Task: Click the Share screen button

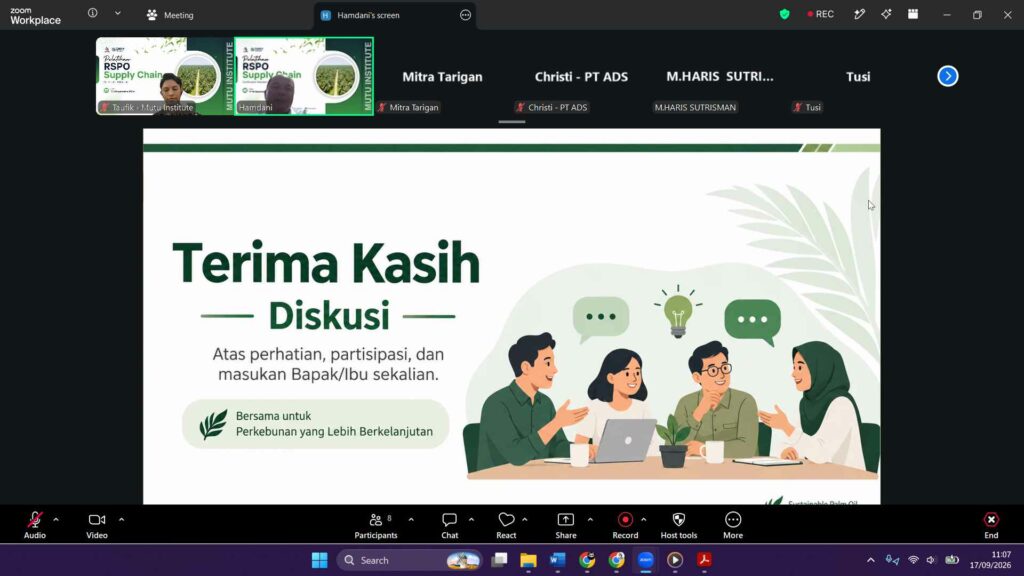Action: click(x=566, y=524)
